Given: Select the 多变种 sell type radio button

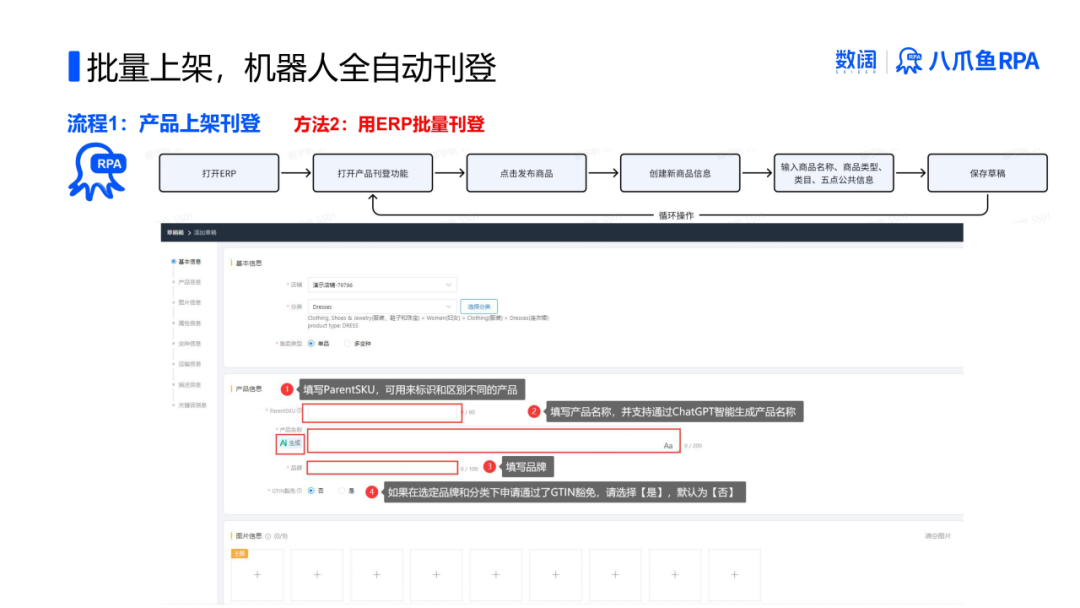Looking at the screenshot, I should 346,343.
